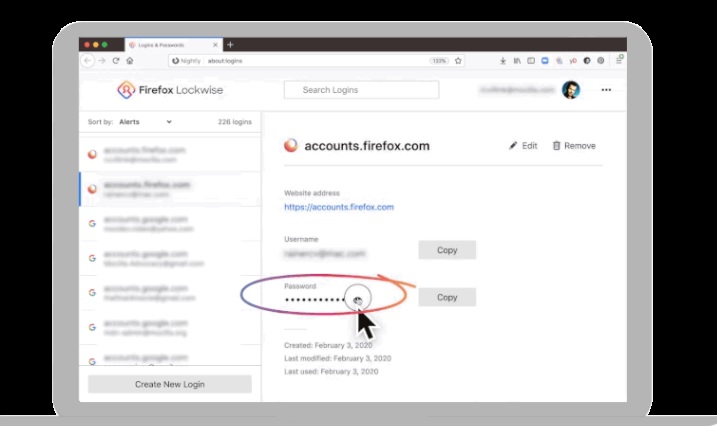Open a new browser tab with plus
The height and width of the screenshot is (426, 717).
click(230, 45)
